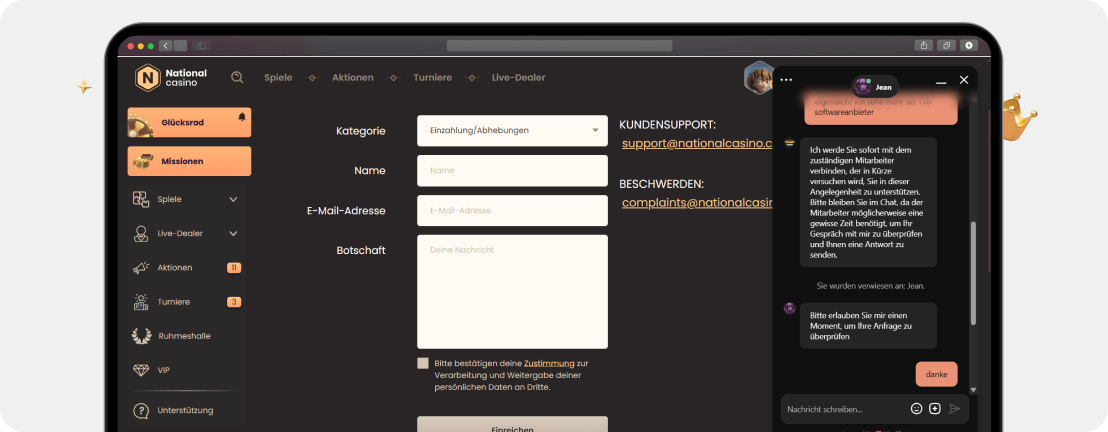
Task: Click the attachment icon in chat input
Action: [935, 408]
